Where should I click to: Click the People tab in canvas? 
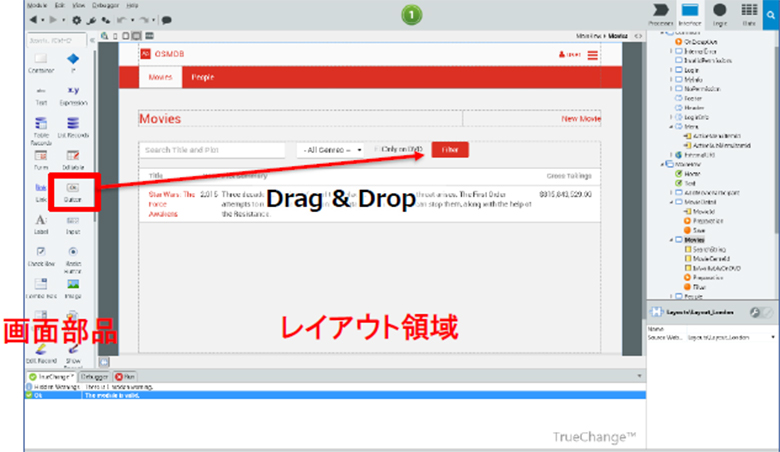pos(202,77)
